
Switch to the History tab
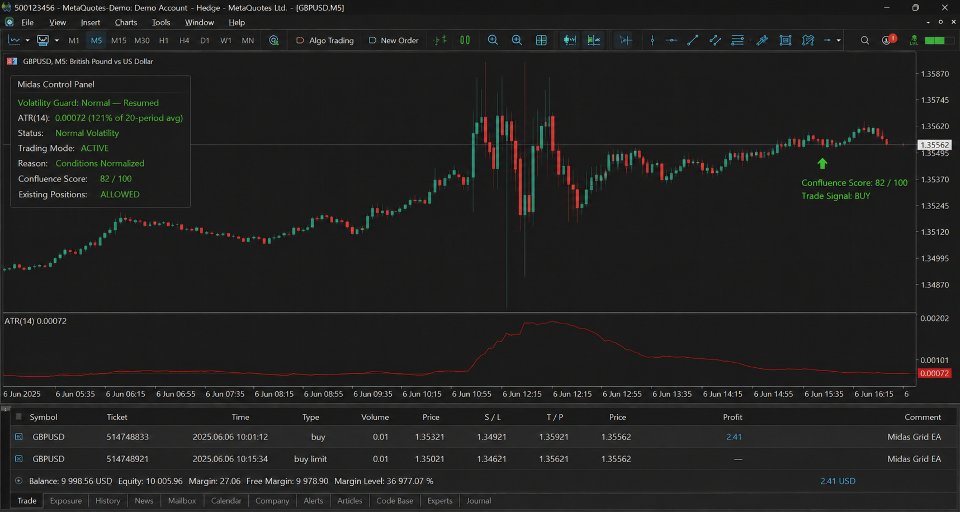(x=108, y=500)
